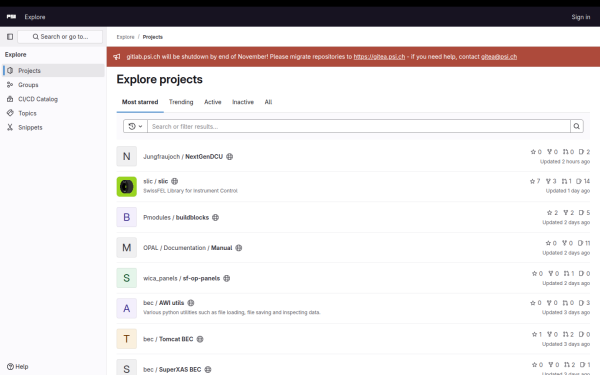Click Sign in
Viewport: 600px width, 375px height.
580,17
